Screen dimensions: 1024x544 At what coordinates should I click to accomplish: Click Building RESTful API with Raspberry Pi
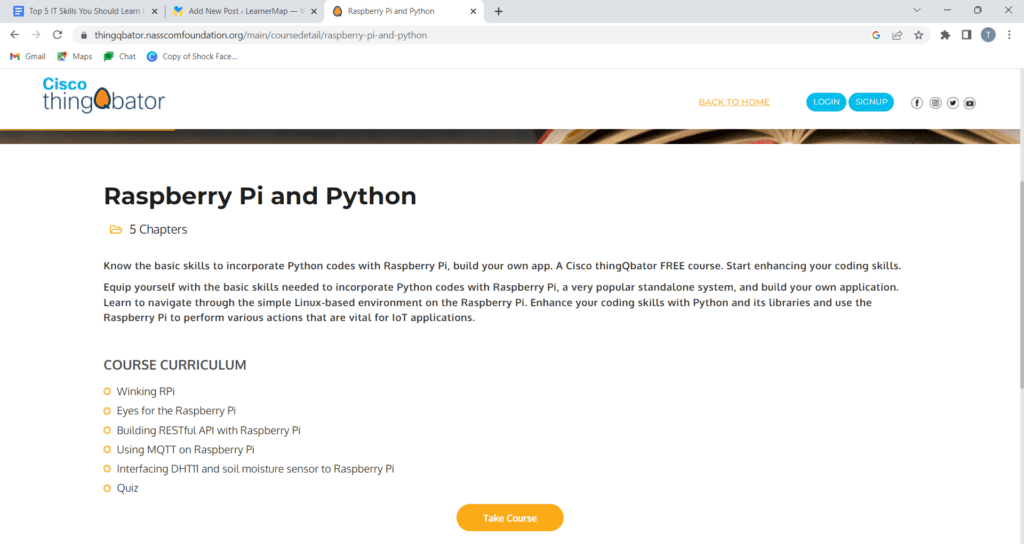(208, 430)
